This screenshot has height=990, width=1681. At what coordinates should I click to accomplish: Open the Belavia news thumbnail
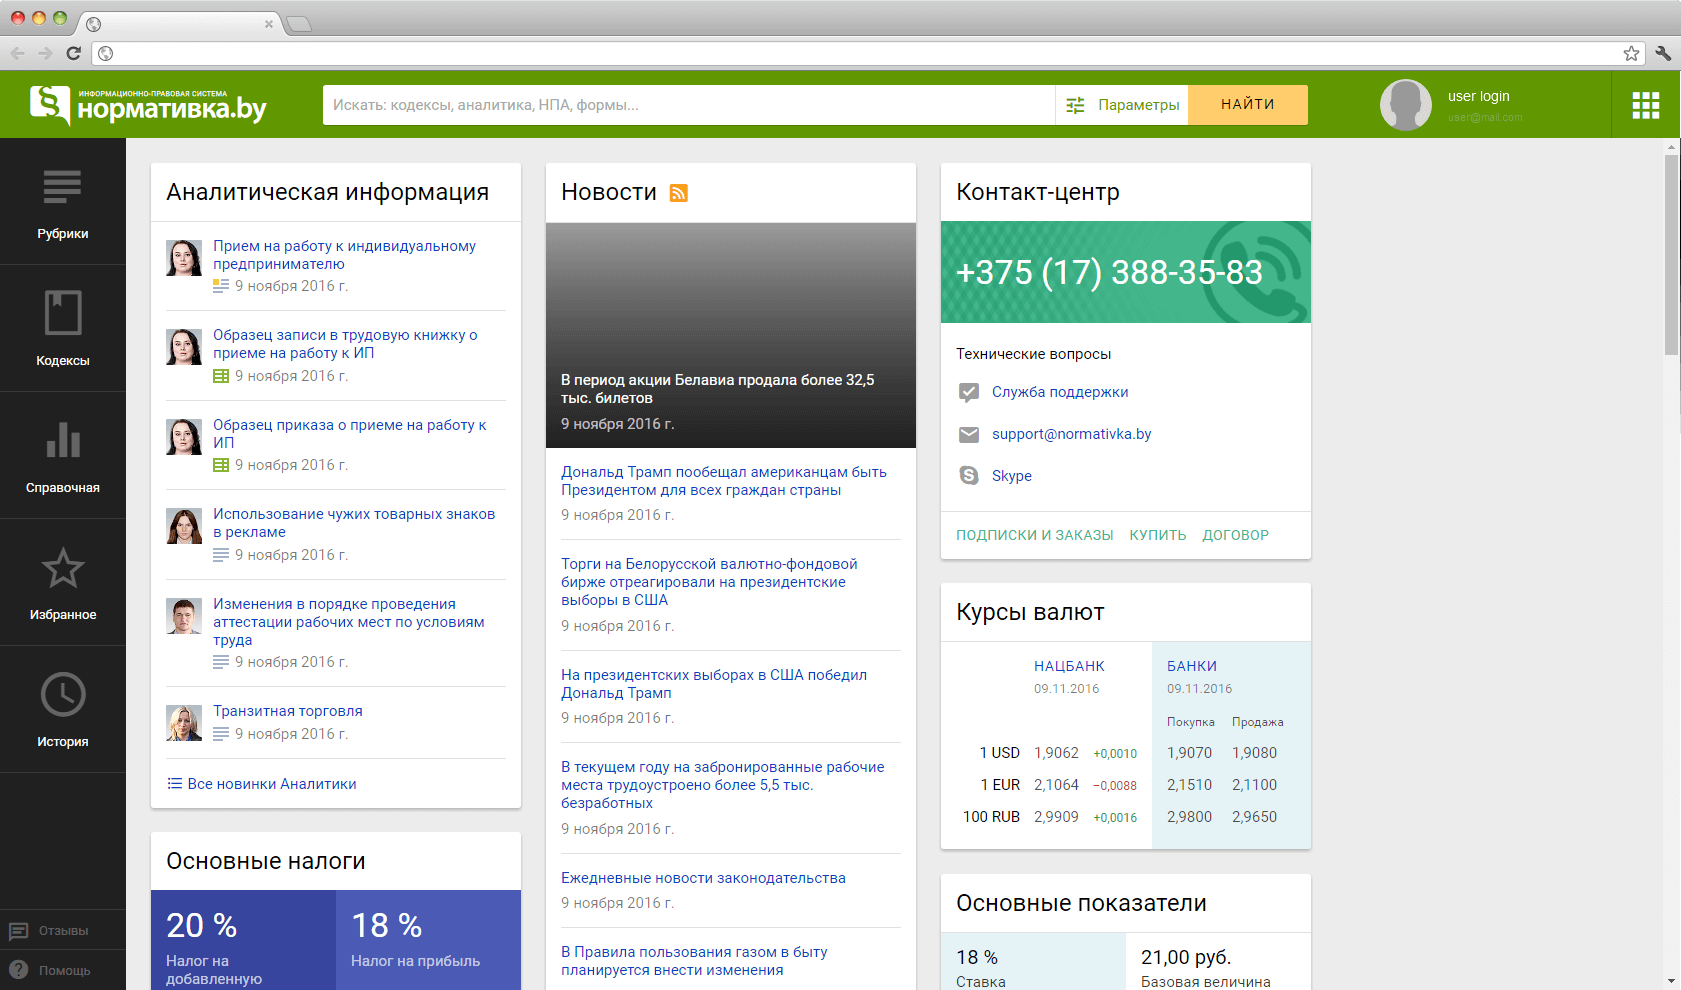pyautogui.click(x=730, y=334)
